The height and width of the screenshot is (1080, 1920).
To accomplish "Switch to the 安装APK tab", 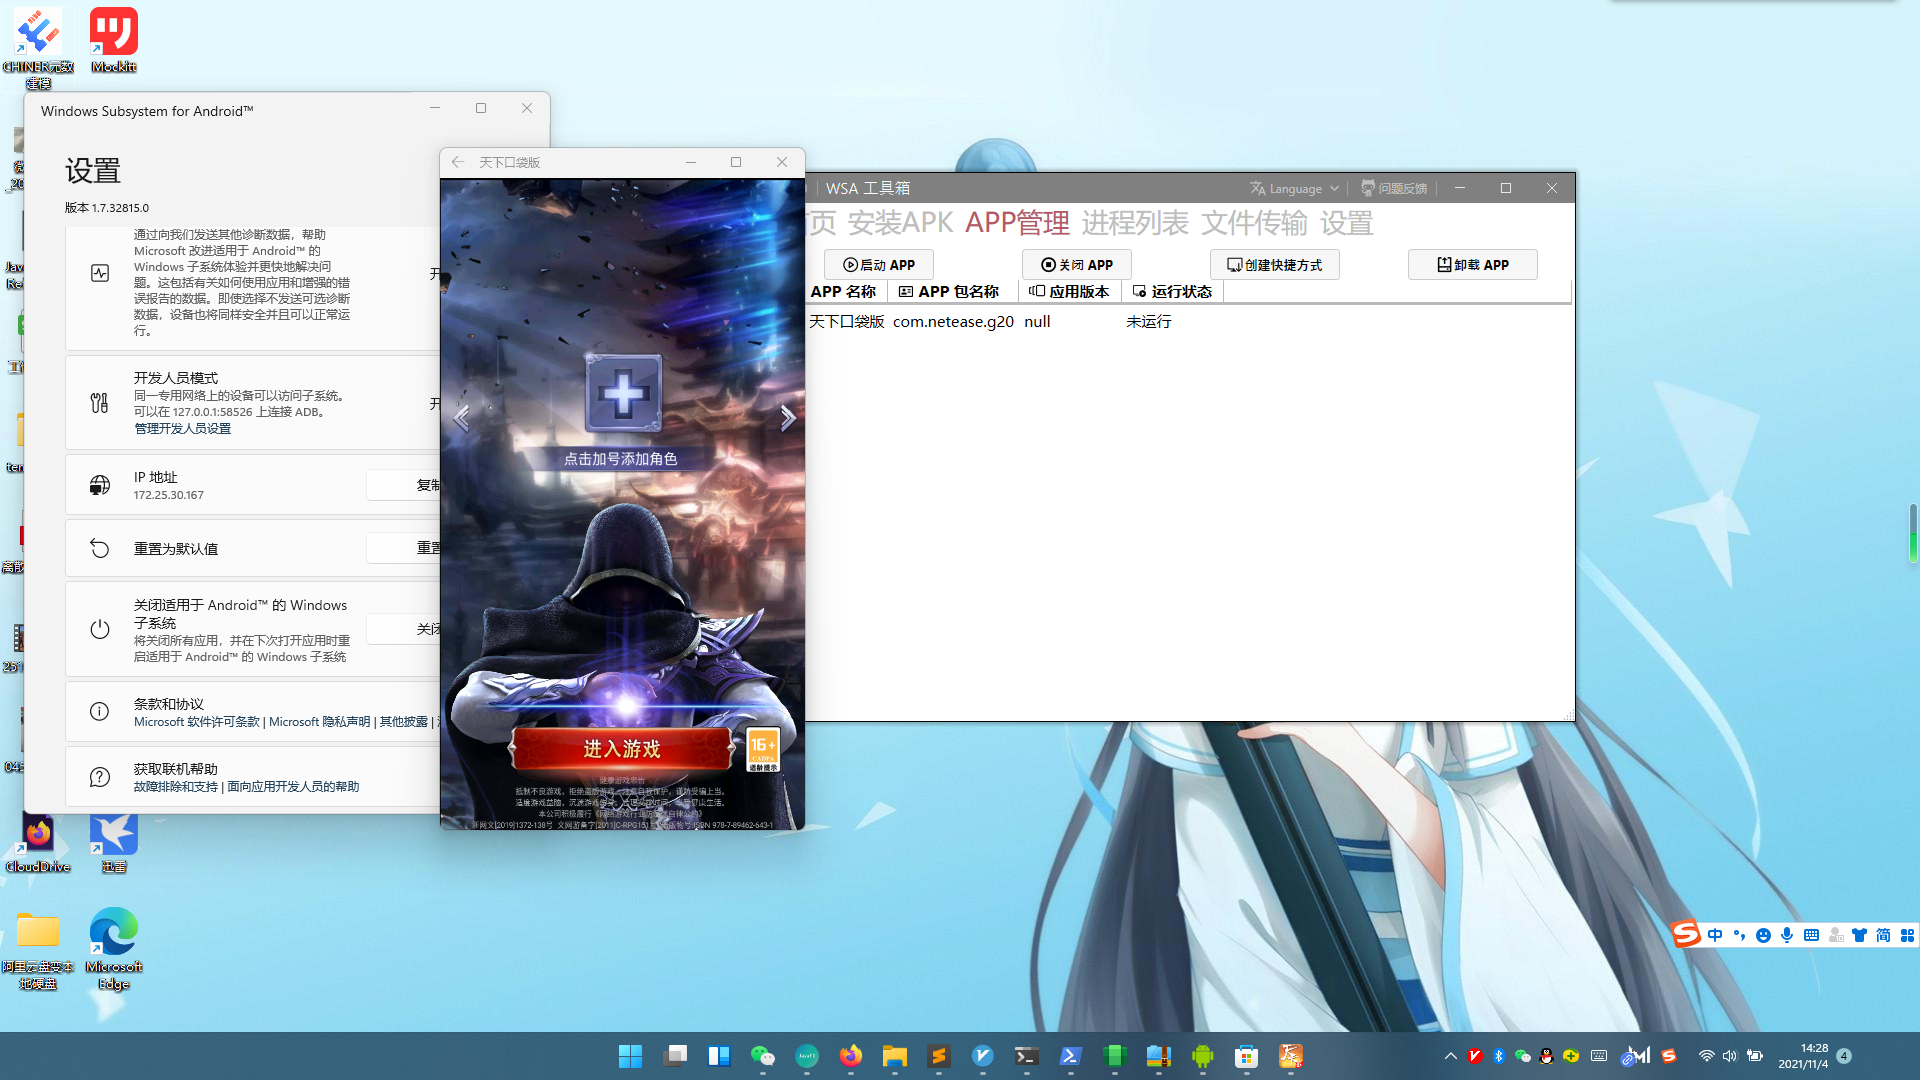I will tap(900, 223).
